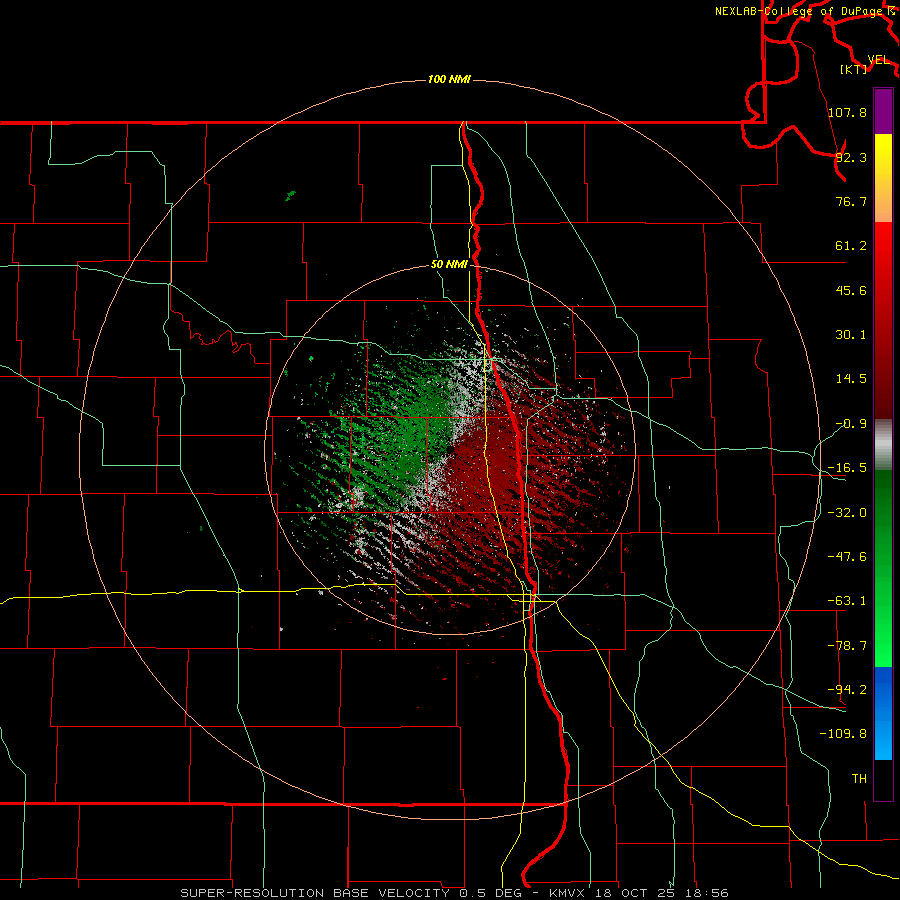Click the 100 NMI range ring label
This screenshot has width=900, height=900.
tap(449, 79)
